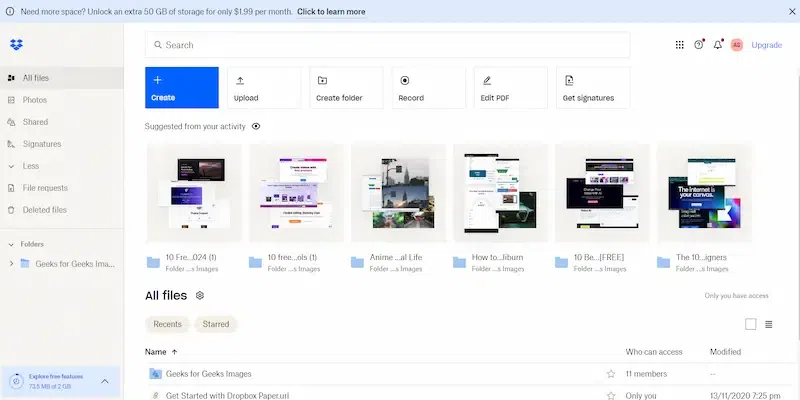Collapse the Explore free features panel chevron
The width and height of the screenshot is (800, 400).
[x=105, y=381]
